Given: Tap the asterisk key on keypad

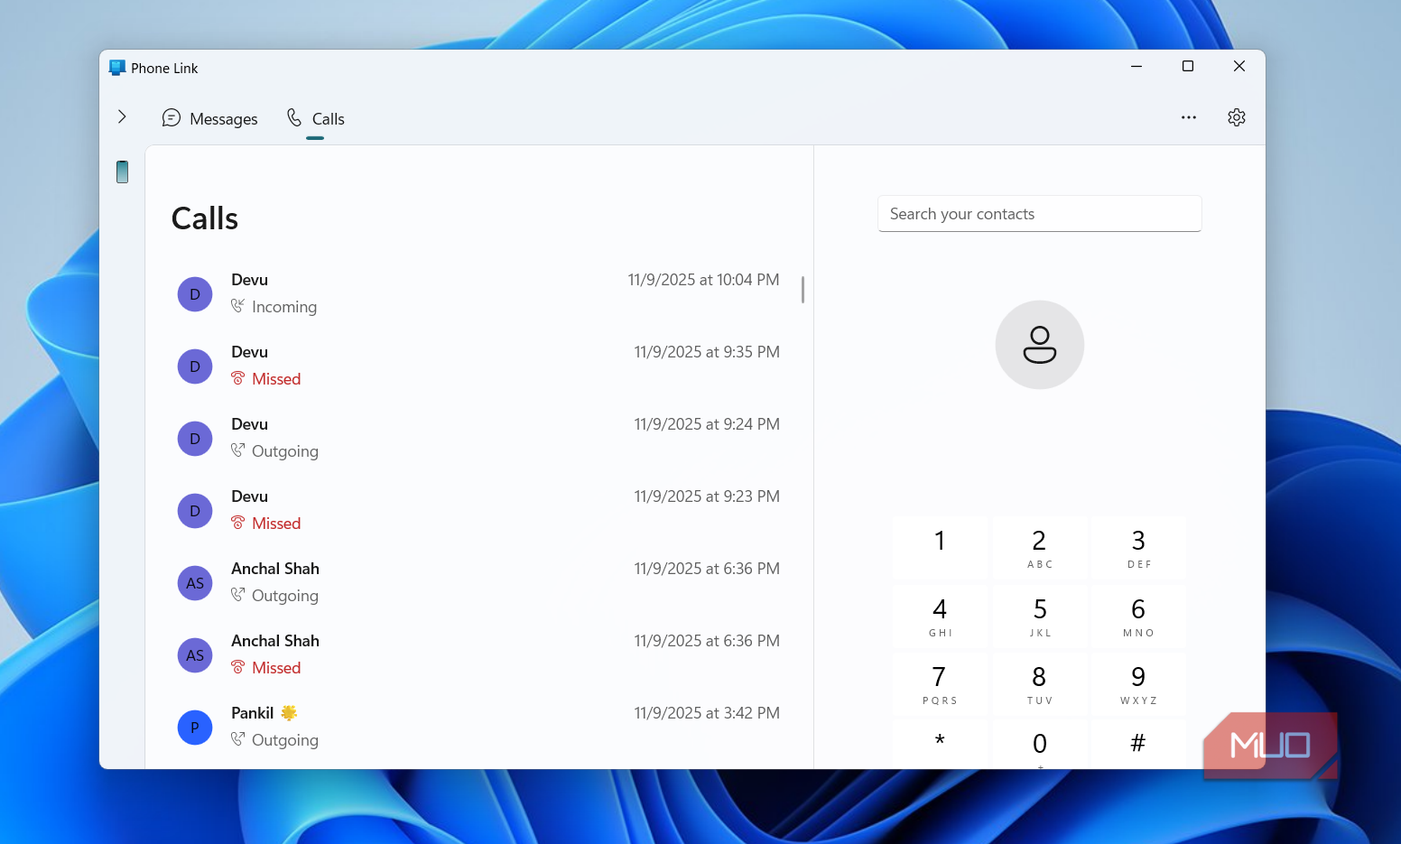Looking at the screenshot, I should [939, 744].
